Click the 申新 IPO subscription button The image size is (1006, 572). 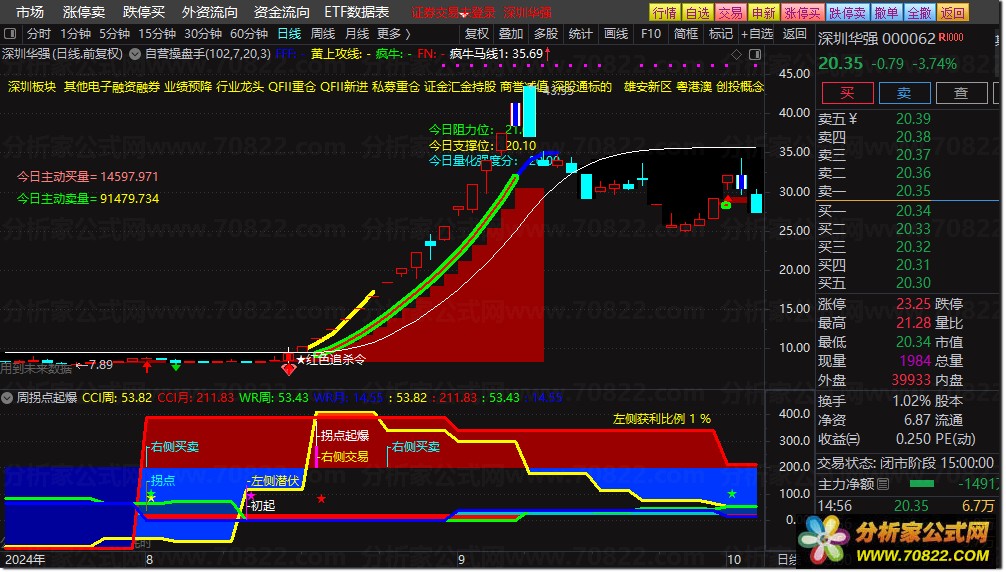click(x=763, y=12)
